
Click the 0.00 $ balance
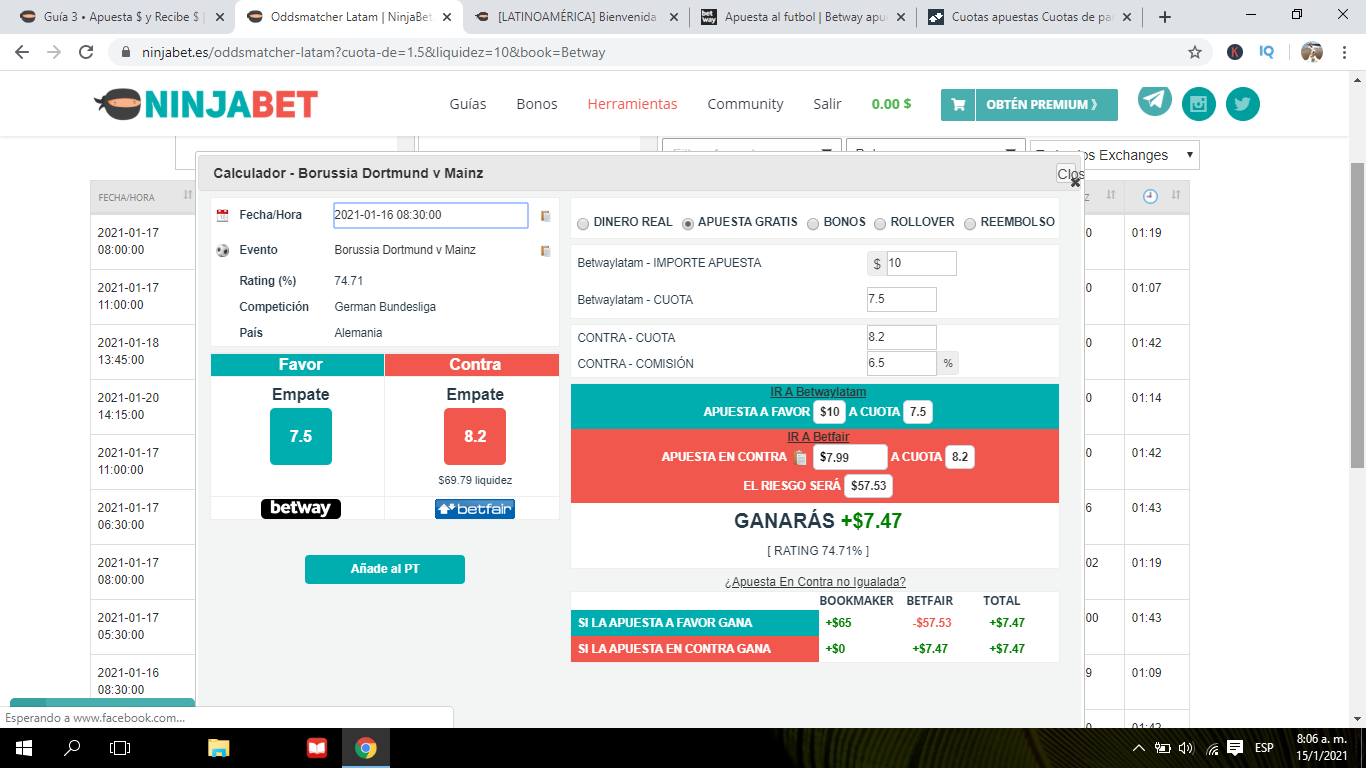pyautogui.click(x=891, y=104)
